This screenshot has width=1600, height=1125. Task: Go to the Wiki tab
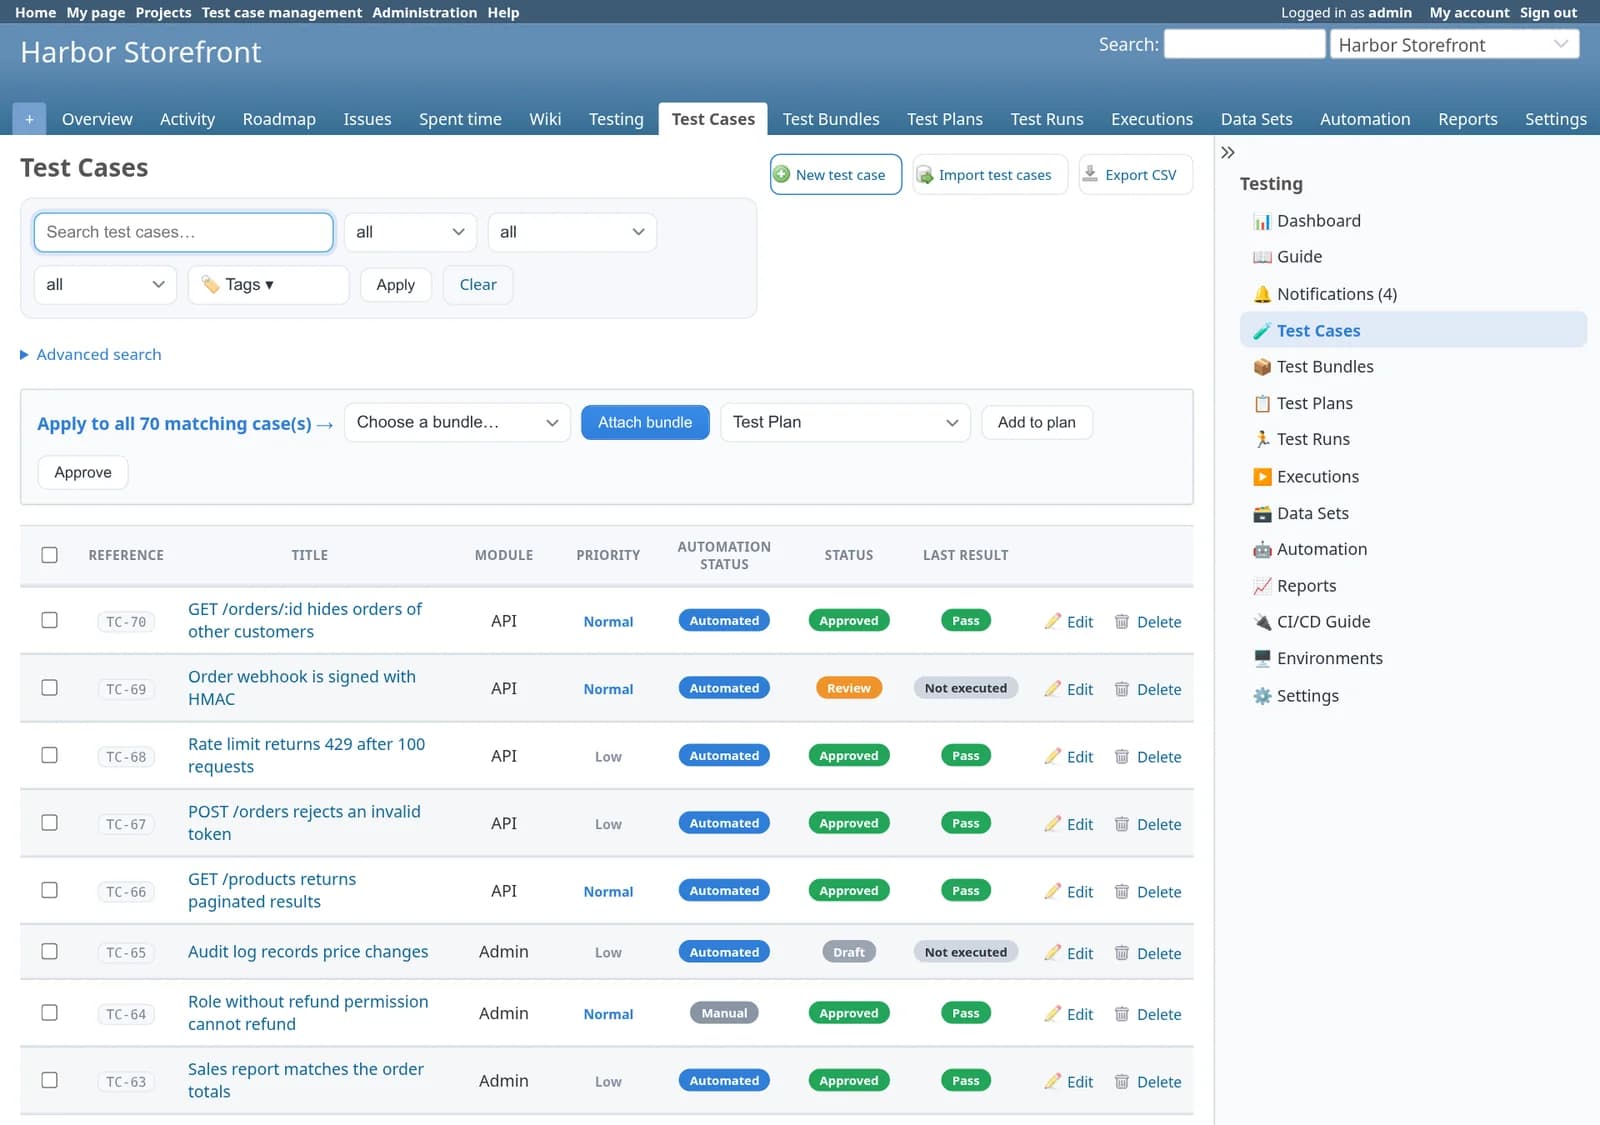545,119
